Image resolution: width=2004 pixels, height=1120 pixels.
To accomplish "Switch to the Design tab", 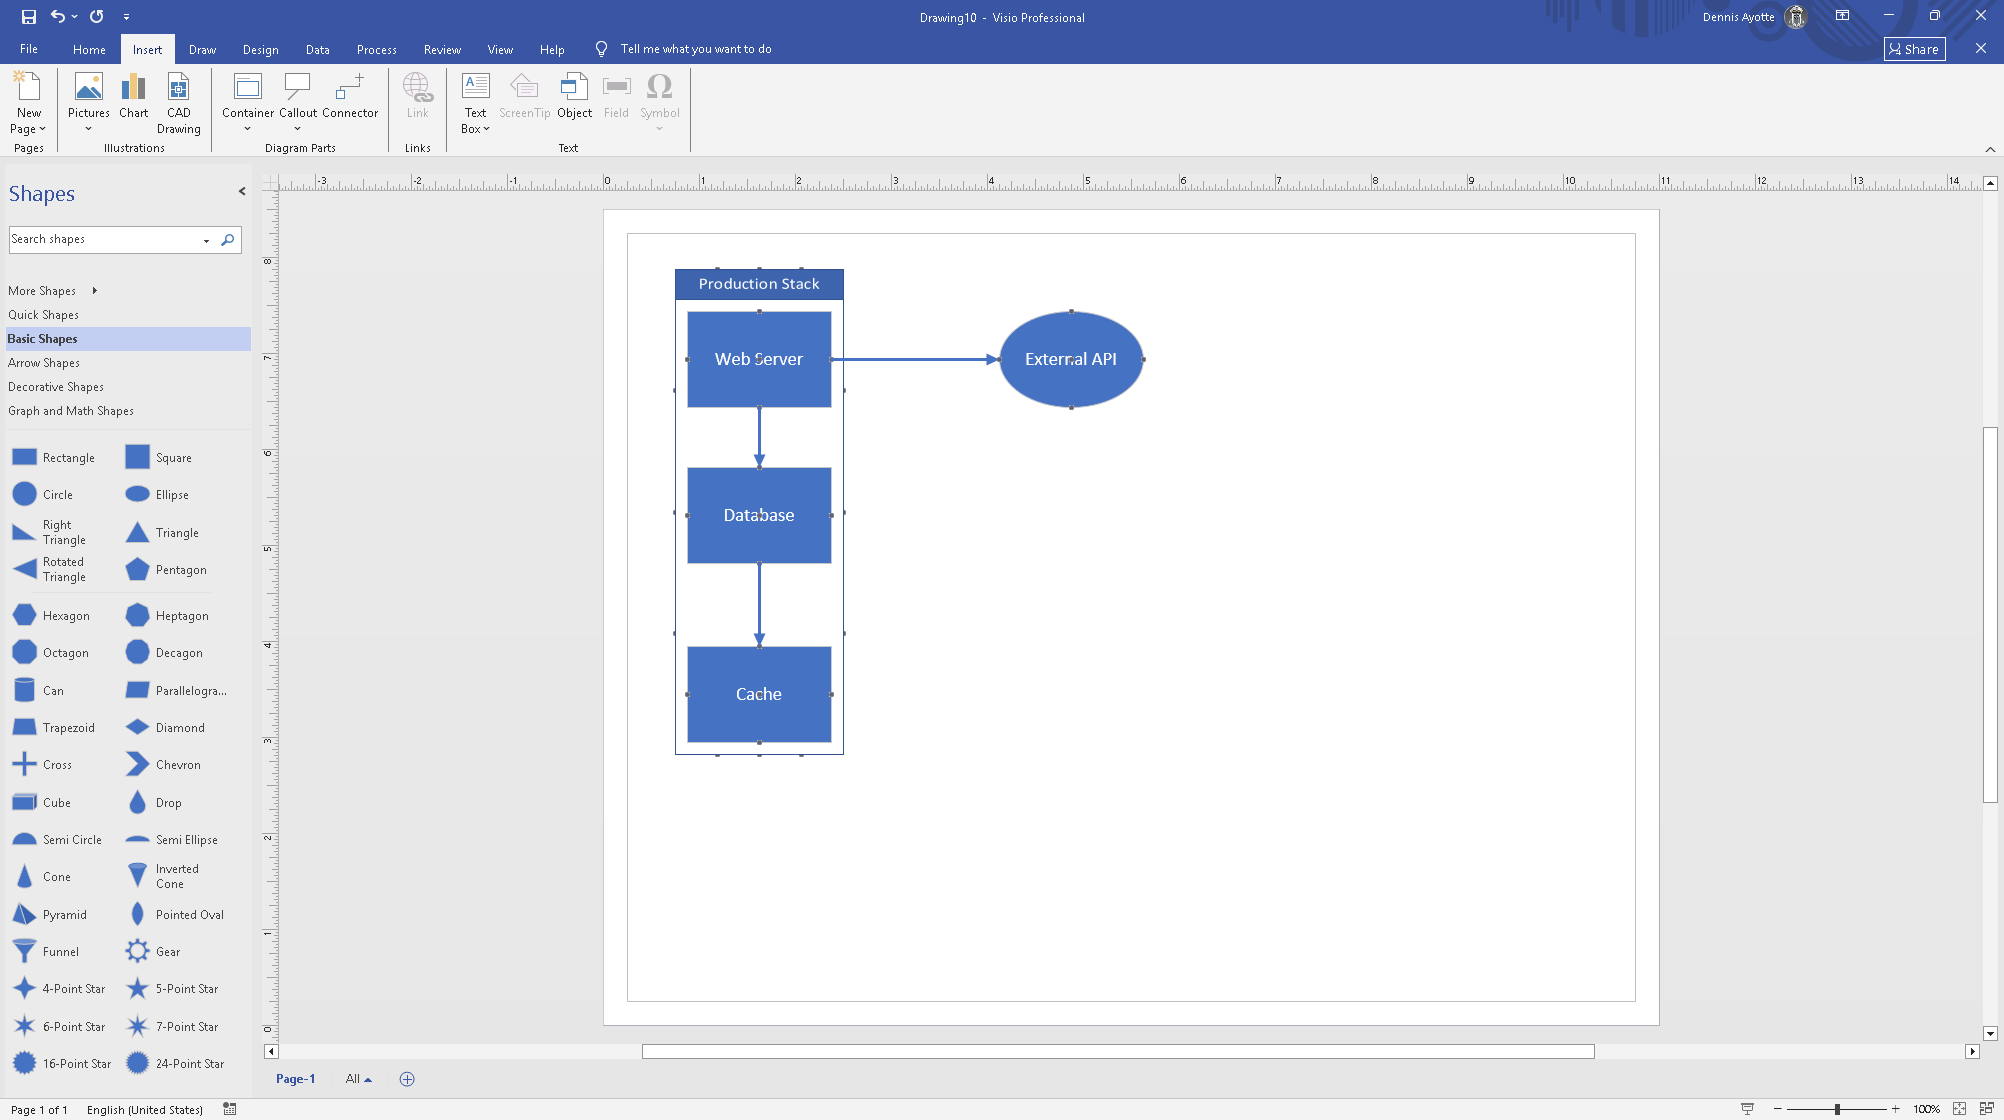I will [x=260, y=49].
